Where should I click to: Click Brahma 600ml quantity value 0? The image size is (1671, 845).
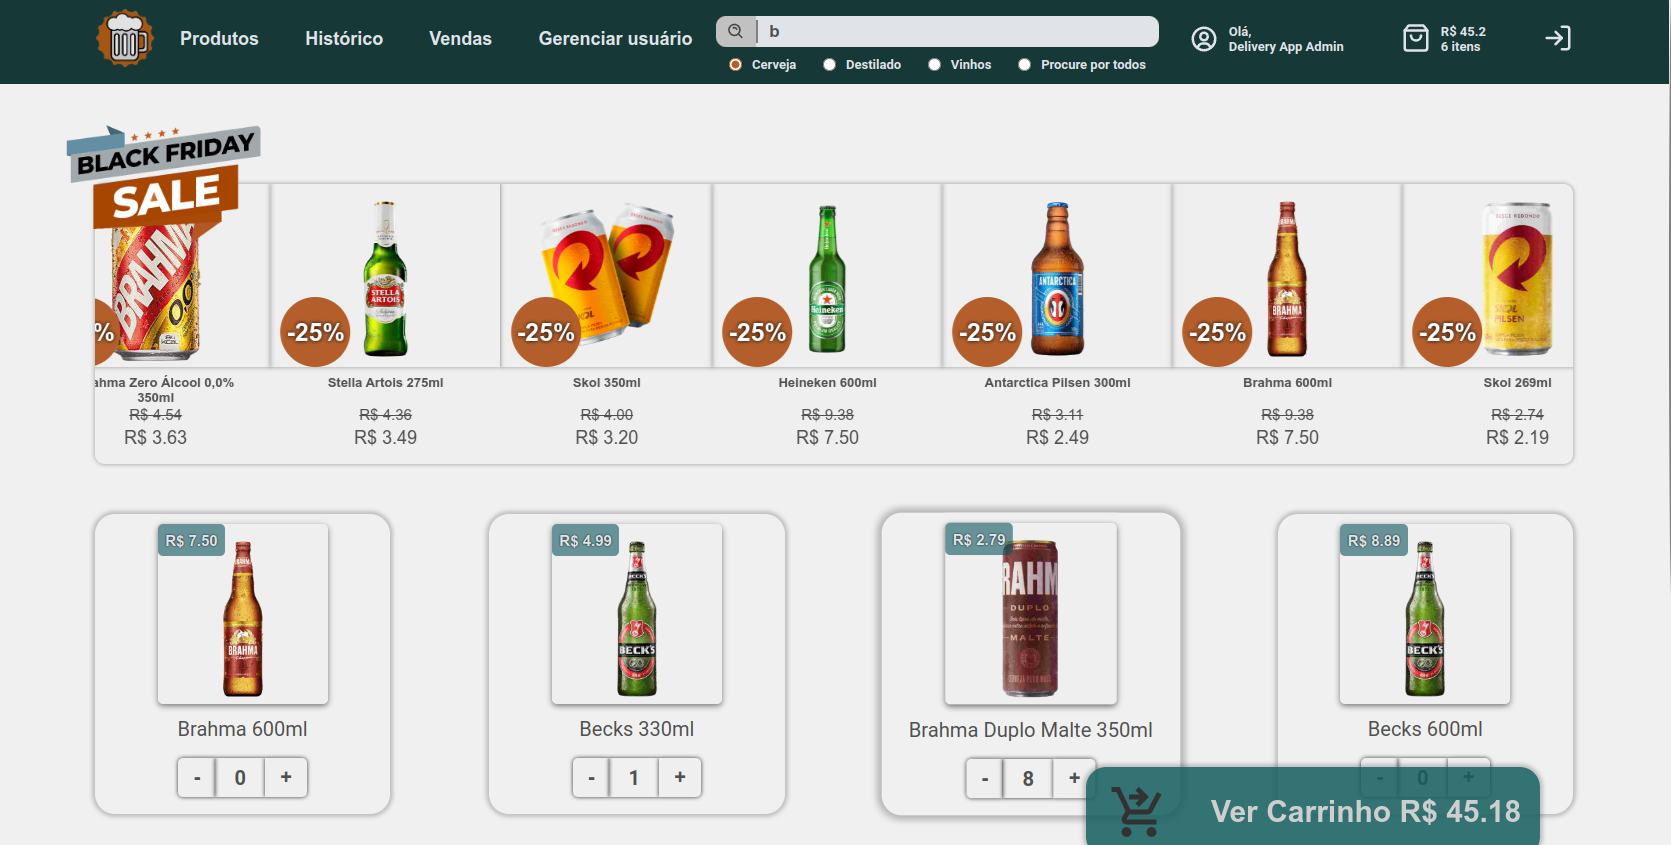[240, 777]
